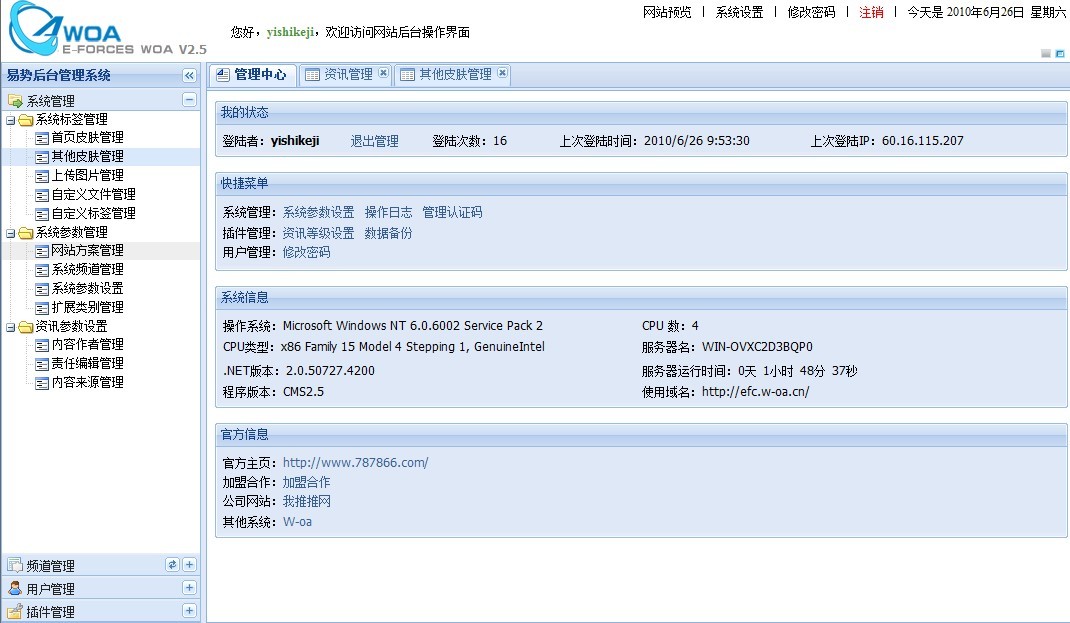Screen dimensions: 1070x623
Task: Open the 数据备份 quick menu link
Action: pyautogui.click(x=388, y=233)
